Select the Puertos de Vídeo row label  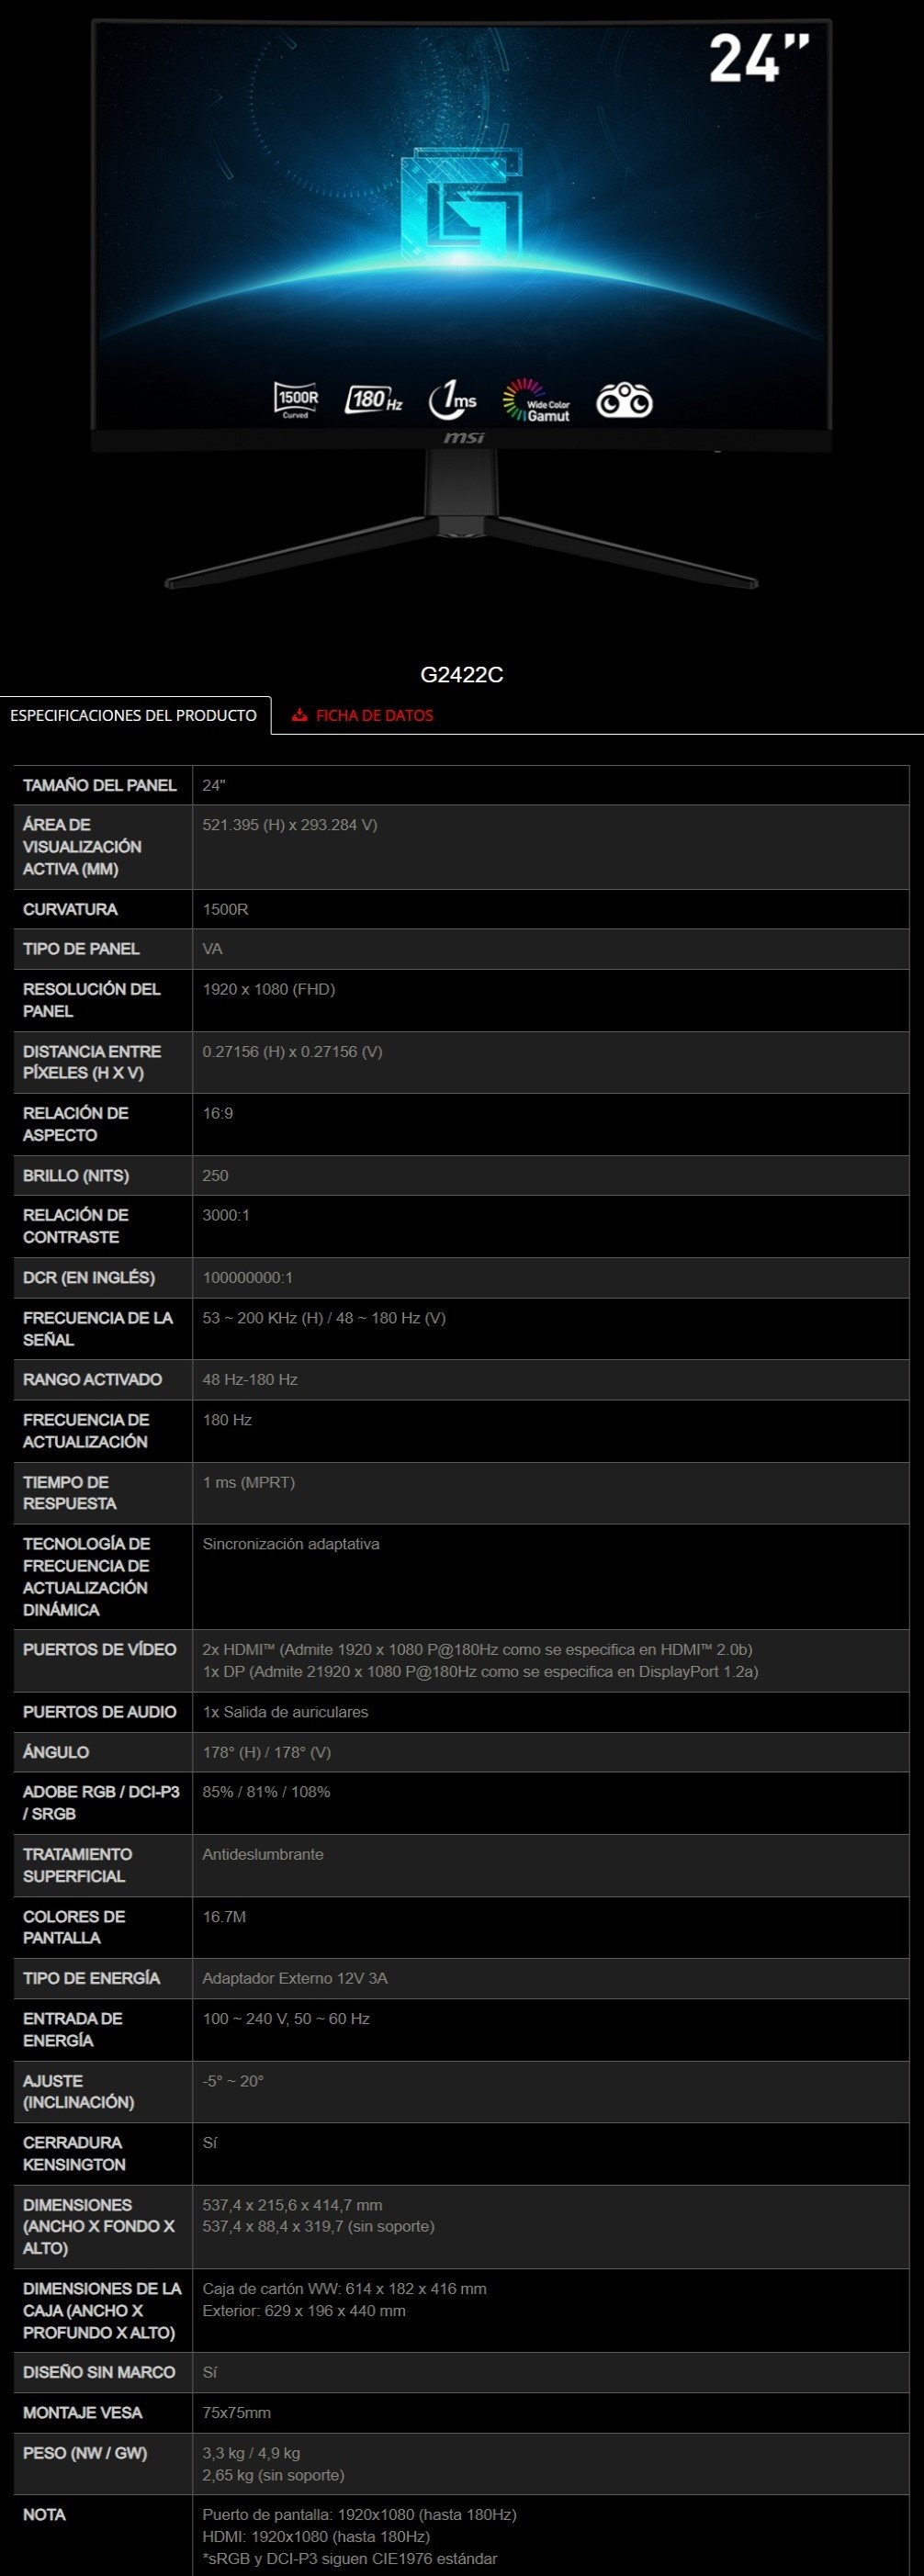tap(100, 1649)
